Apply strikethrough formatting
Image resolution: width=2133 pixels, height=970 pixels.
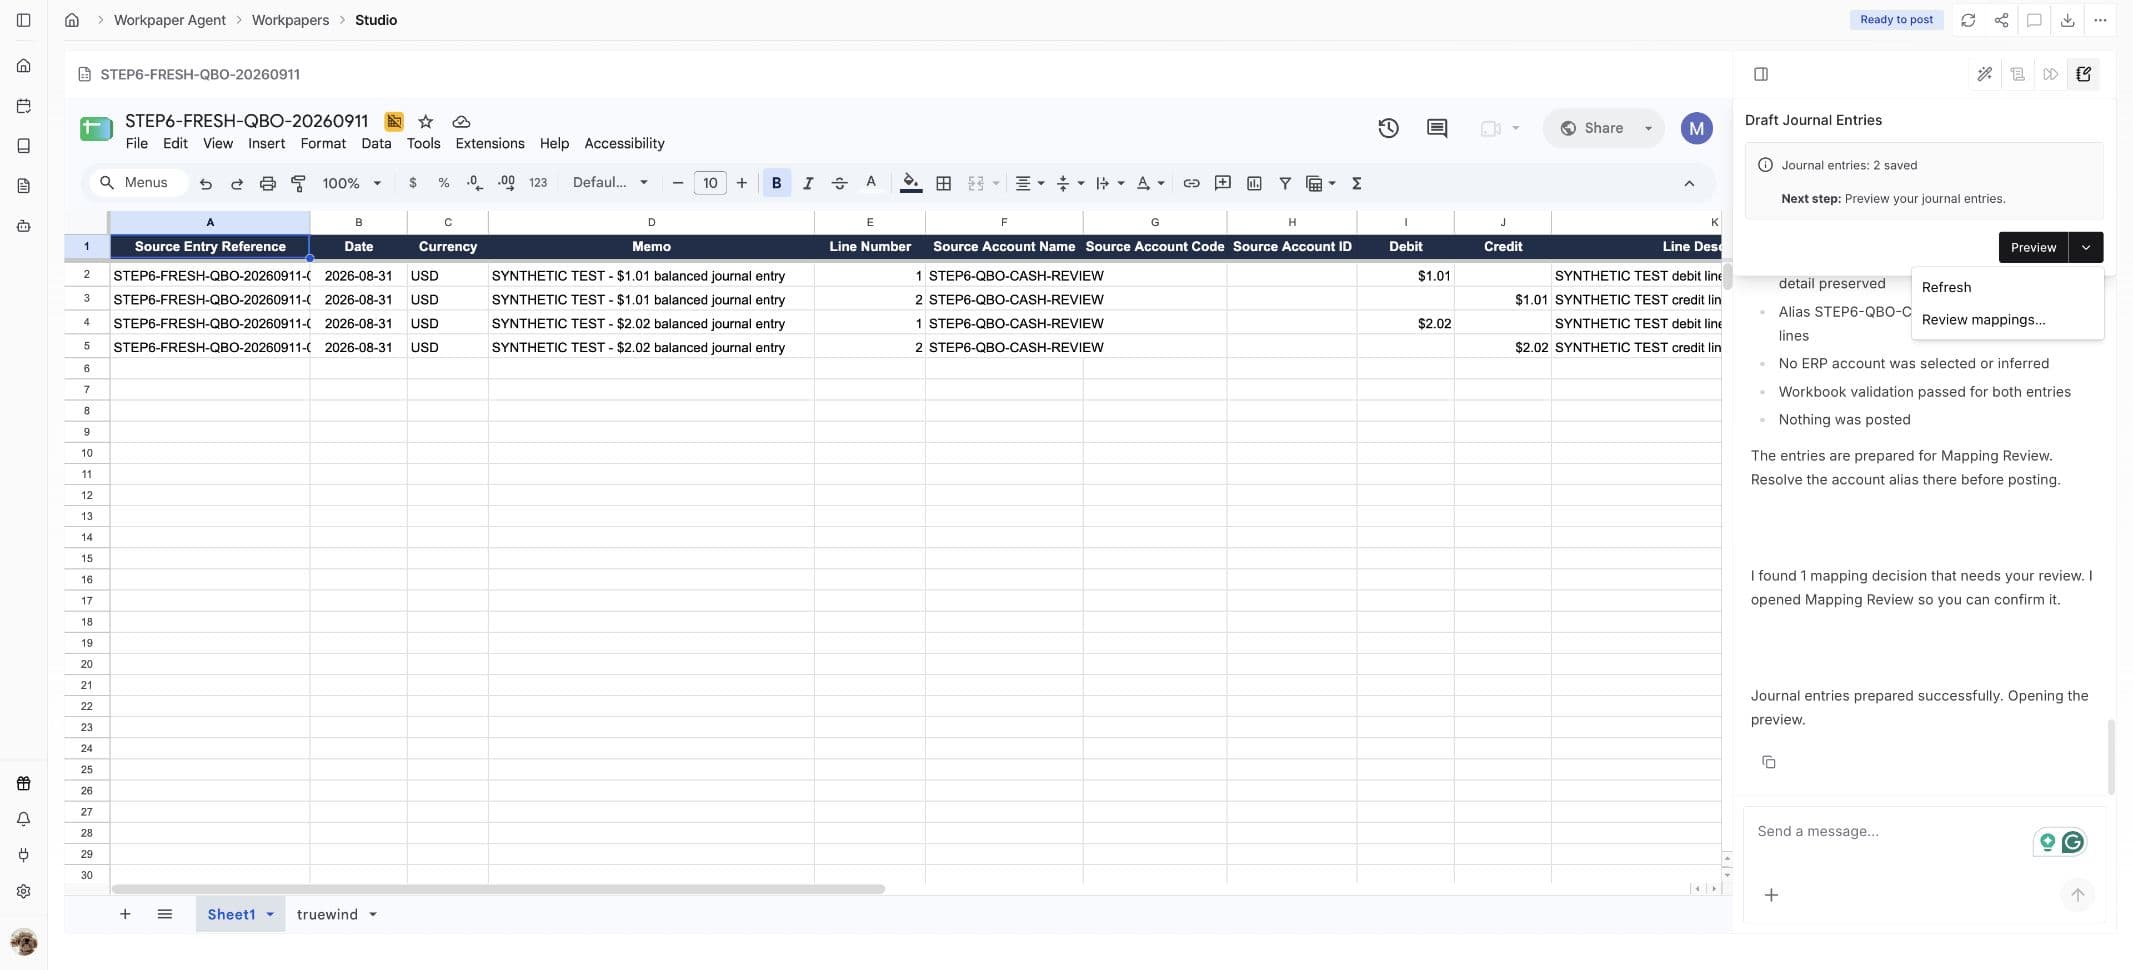tap(839, 183)
